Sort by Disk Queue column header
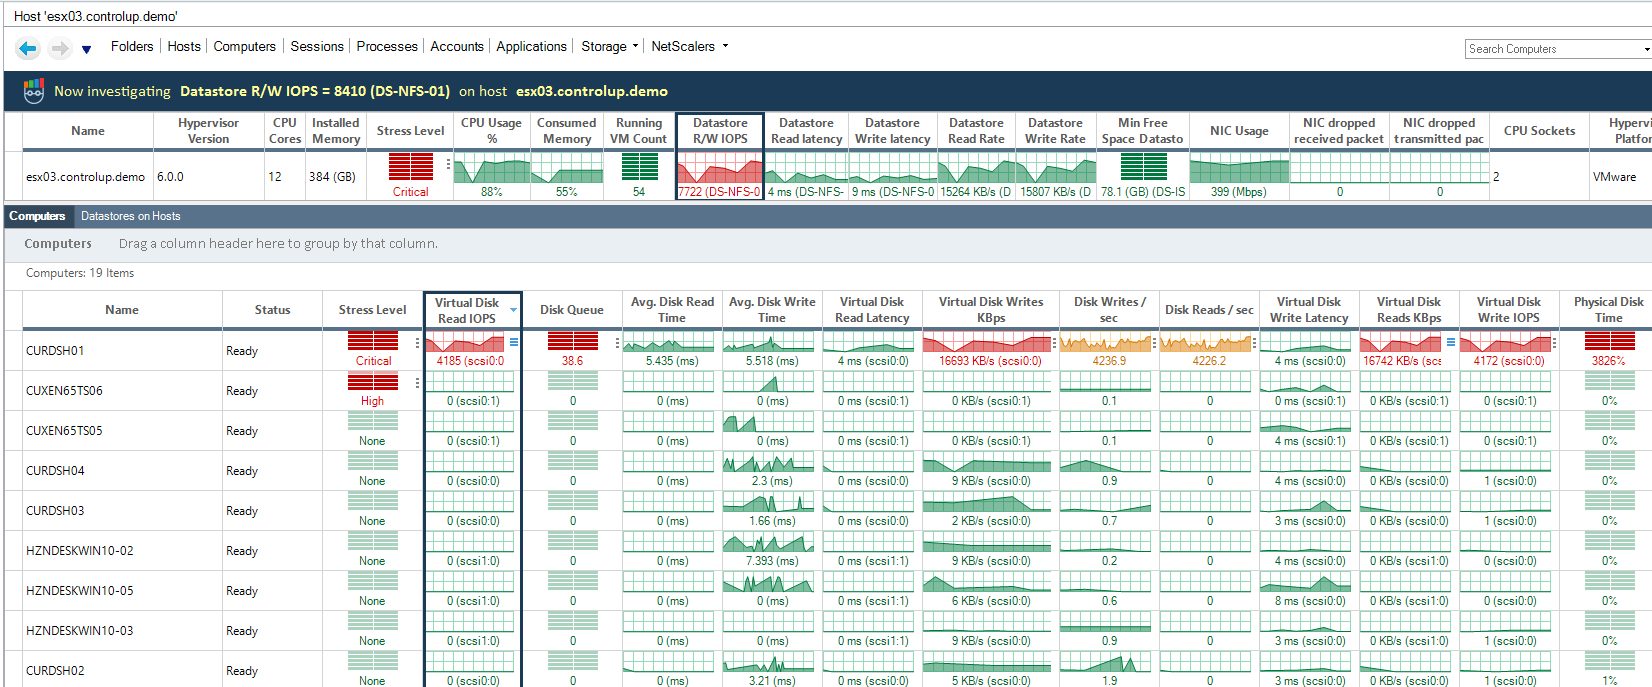The width and height of the screenshot is (1652, 687). pyautogui.click(x=572, y=310)
